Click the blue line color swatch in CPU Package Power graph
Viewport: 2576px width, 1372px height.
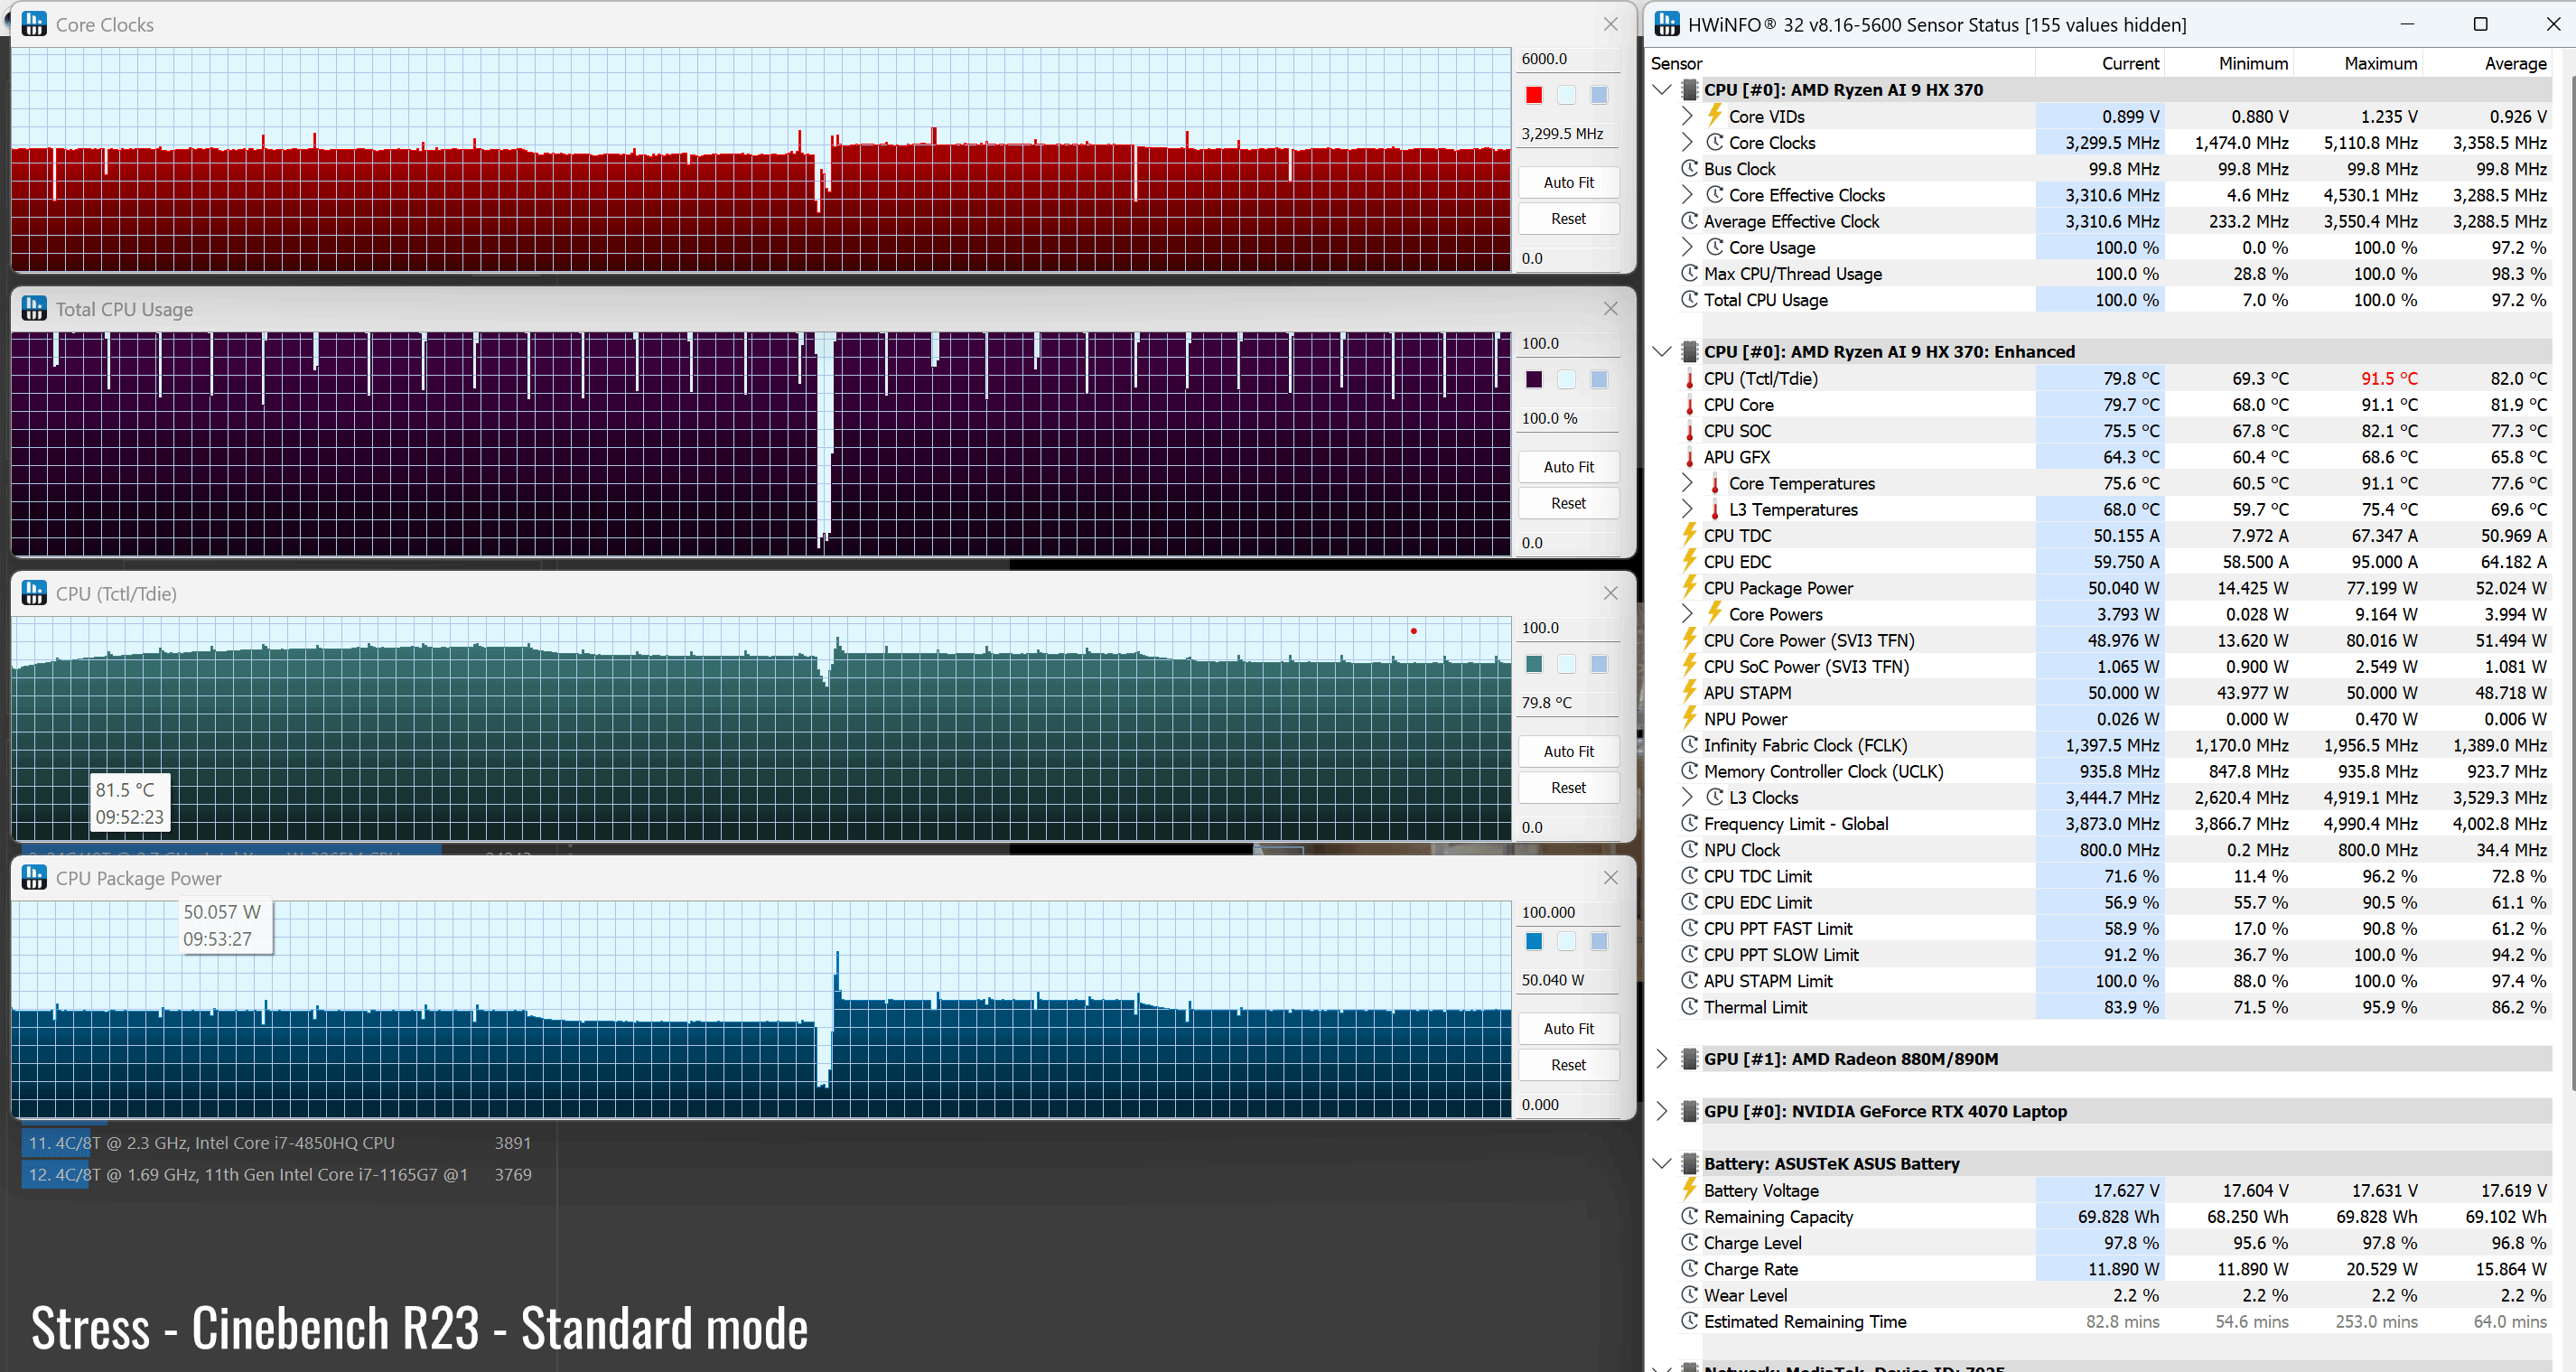1534,941
